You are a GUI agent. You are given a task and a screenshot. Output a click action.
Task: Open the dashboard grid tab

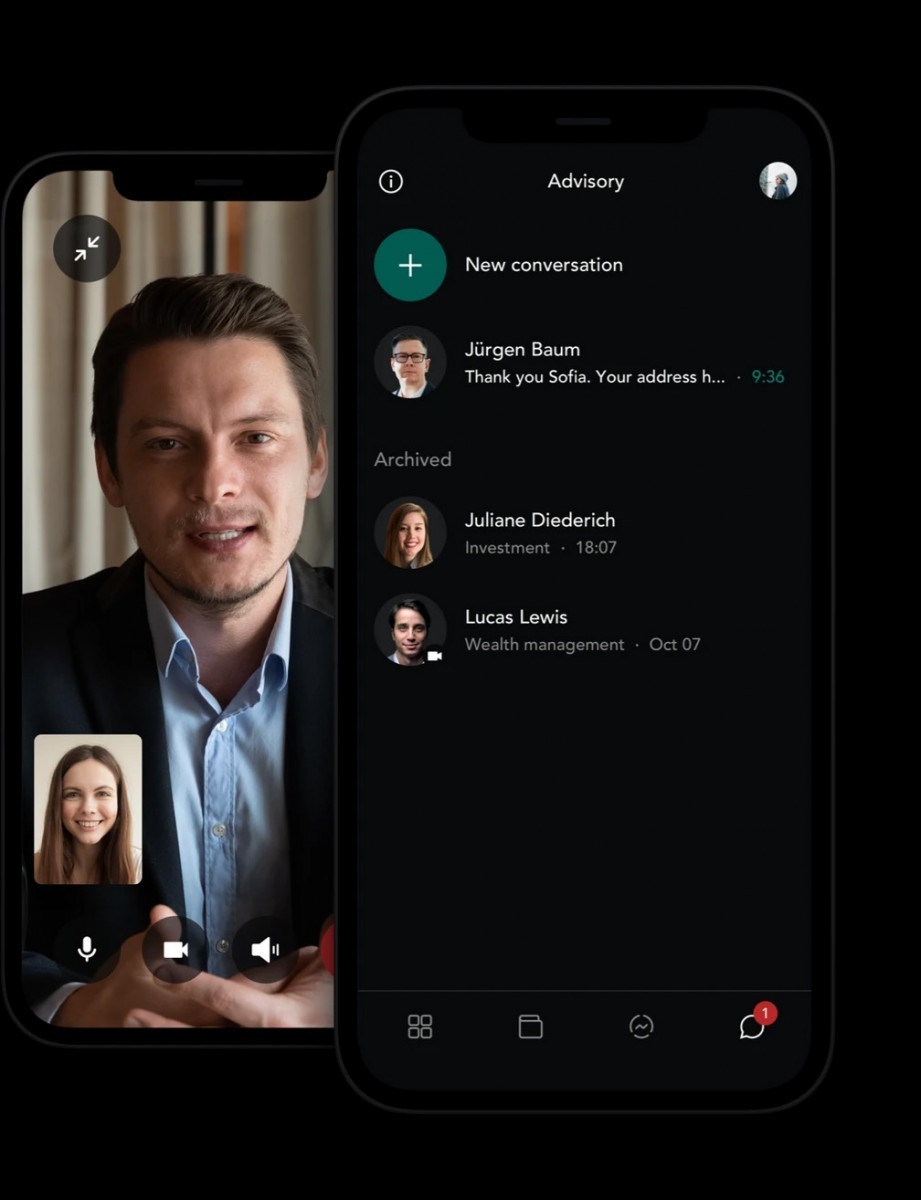pos(420,1026)
